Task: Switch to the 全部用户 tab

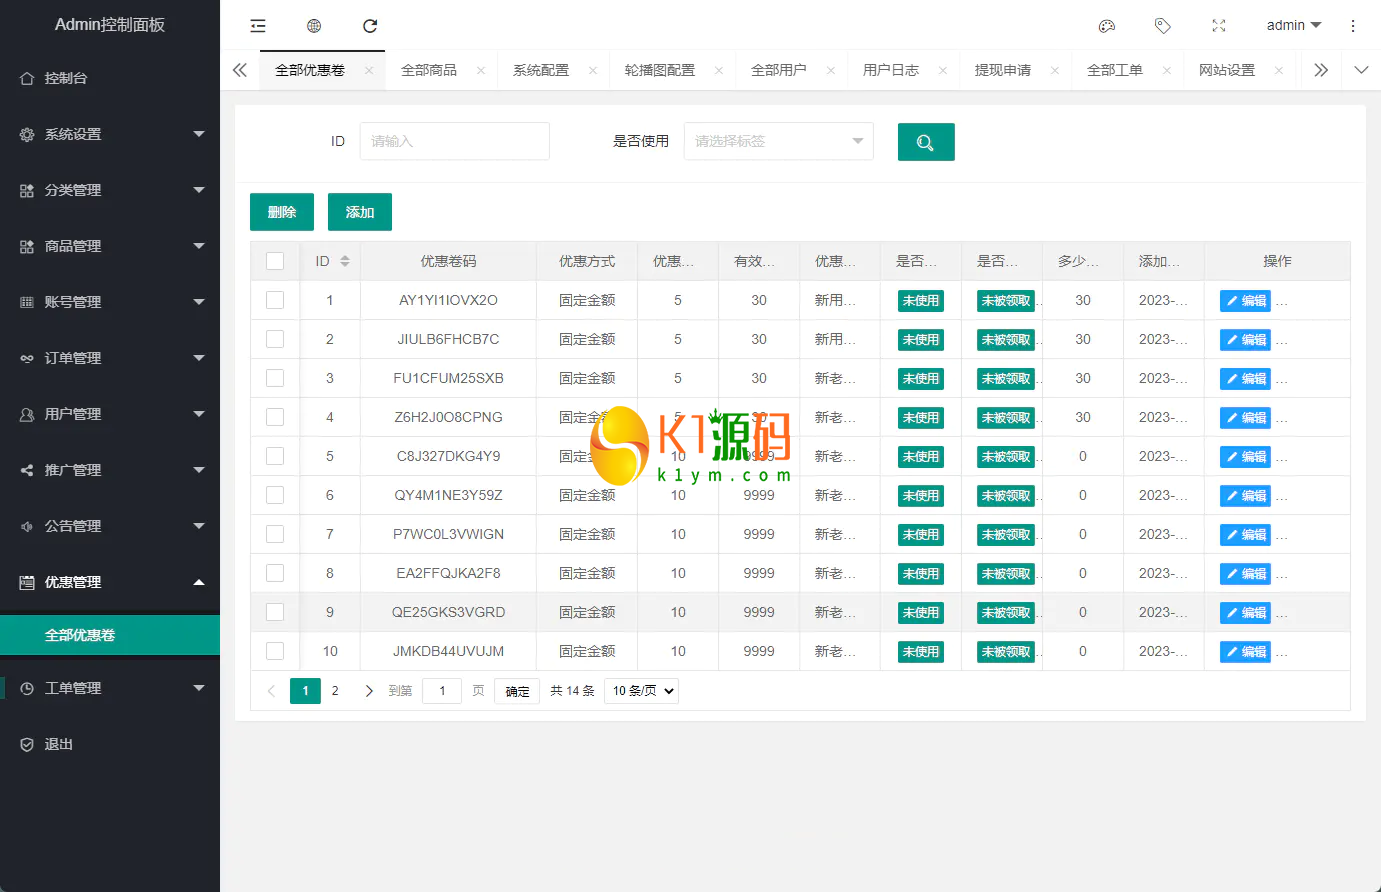Action: coord(778,70)
